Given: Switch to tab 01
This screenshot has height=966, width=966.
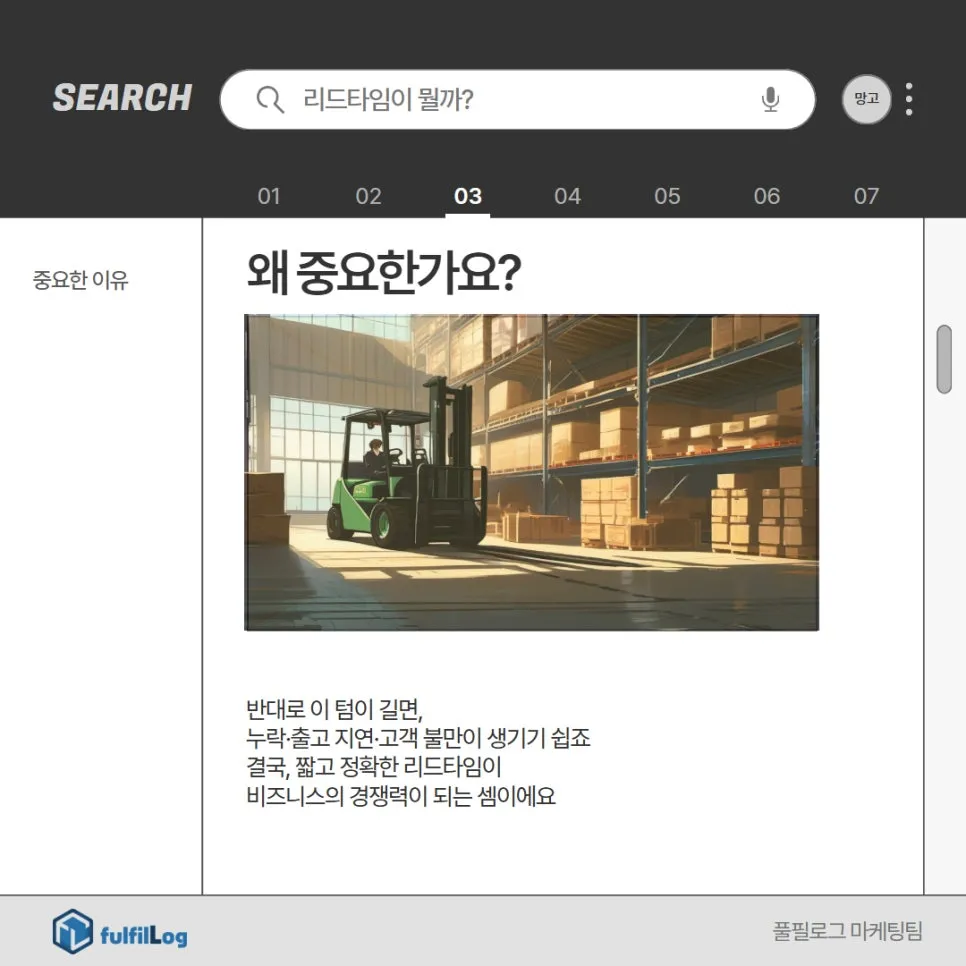Looking at the screenshot, I should click(269, 196).
